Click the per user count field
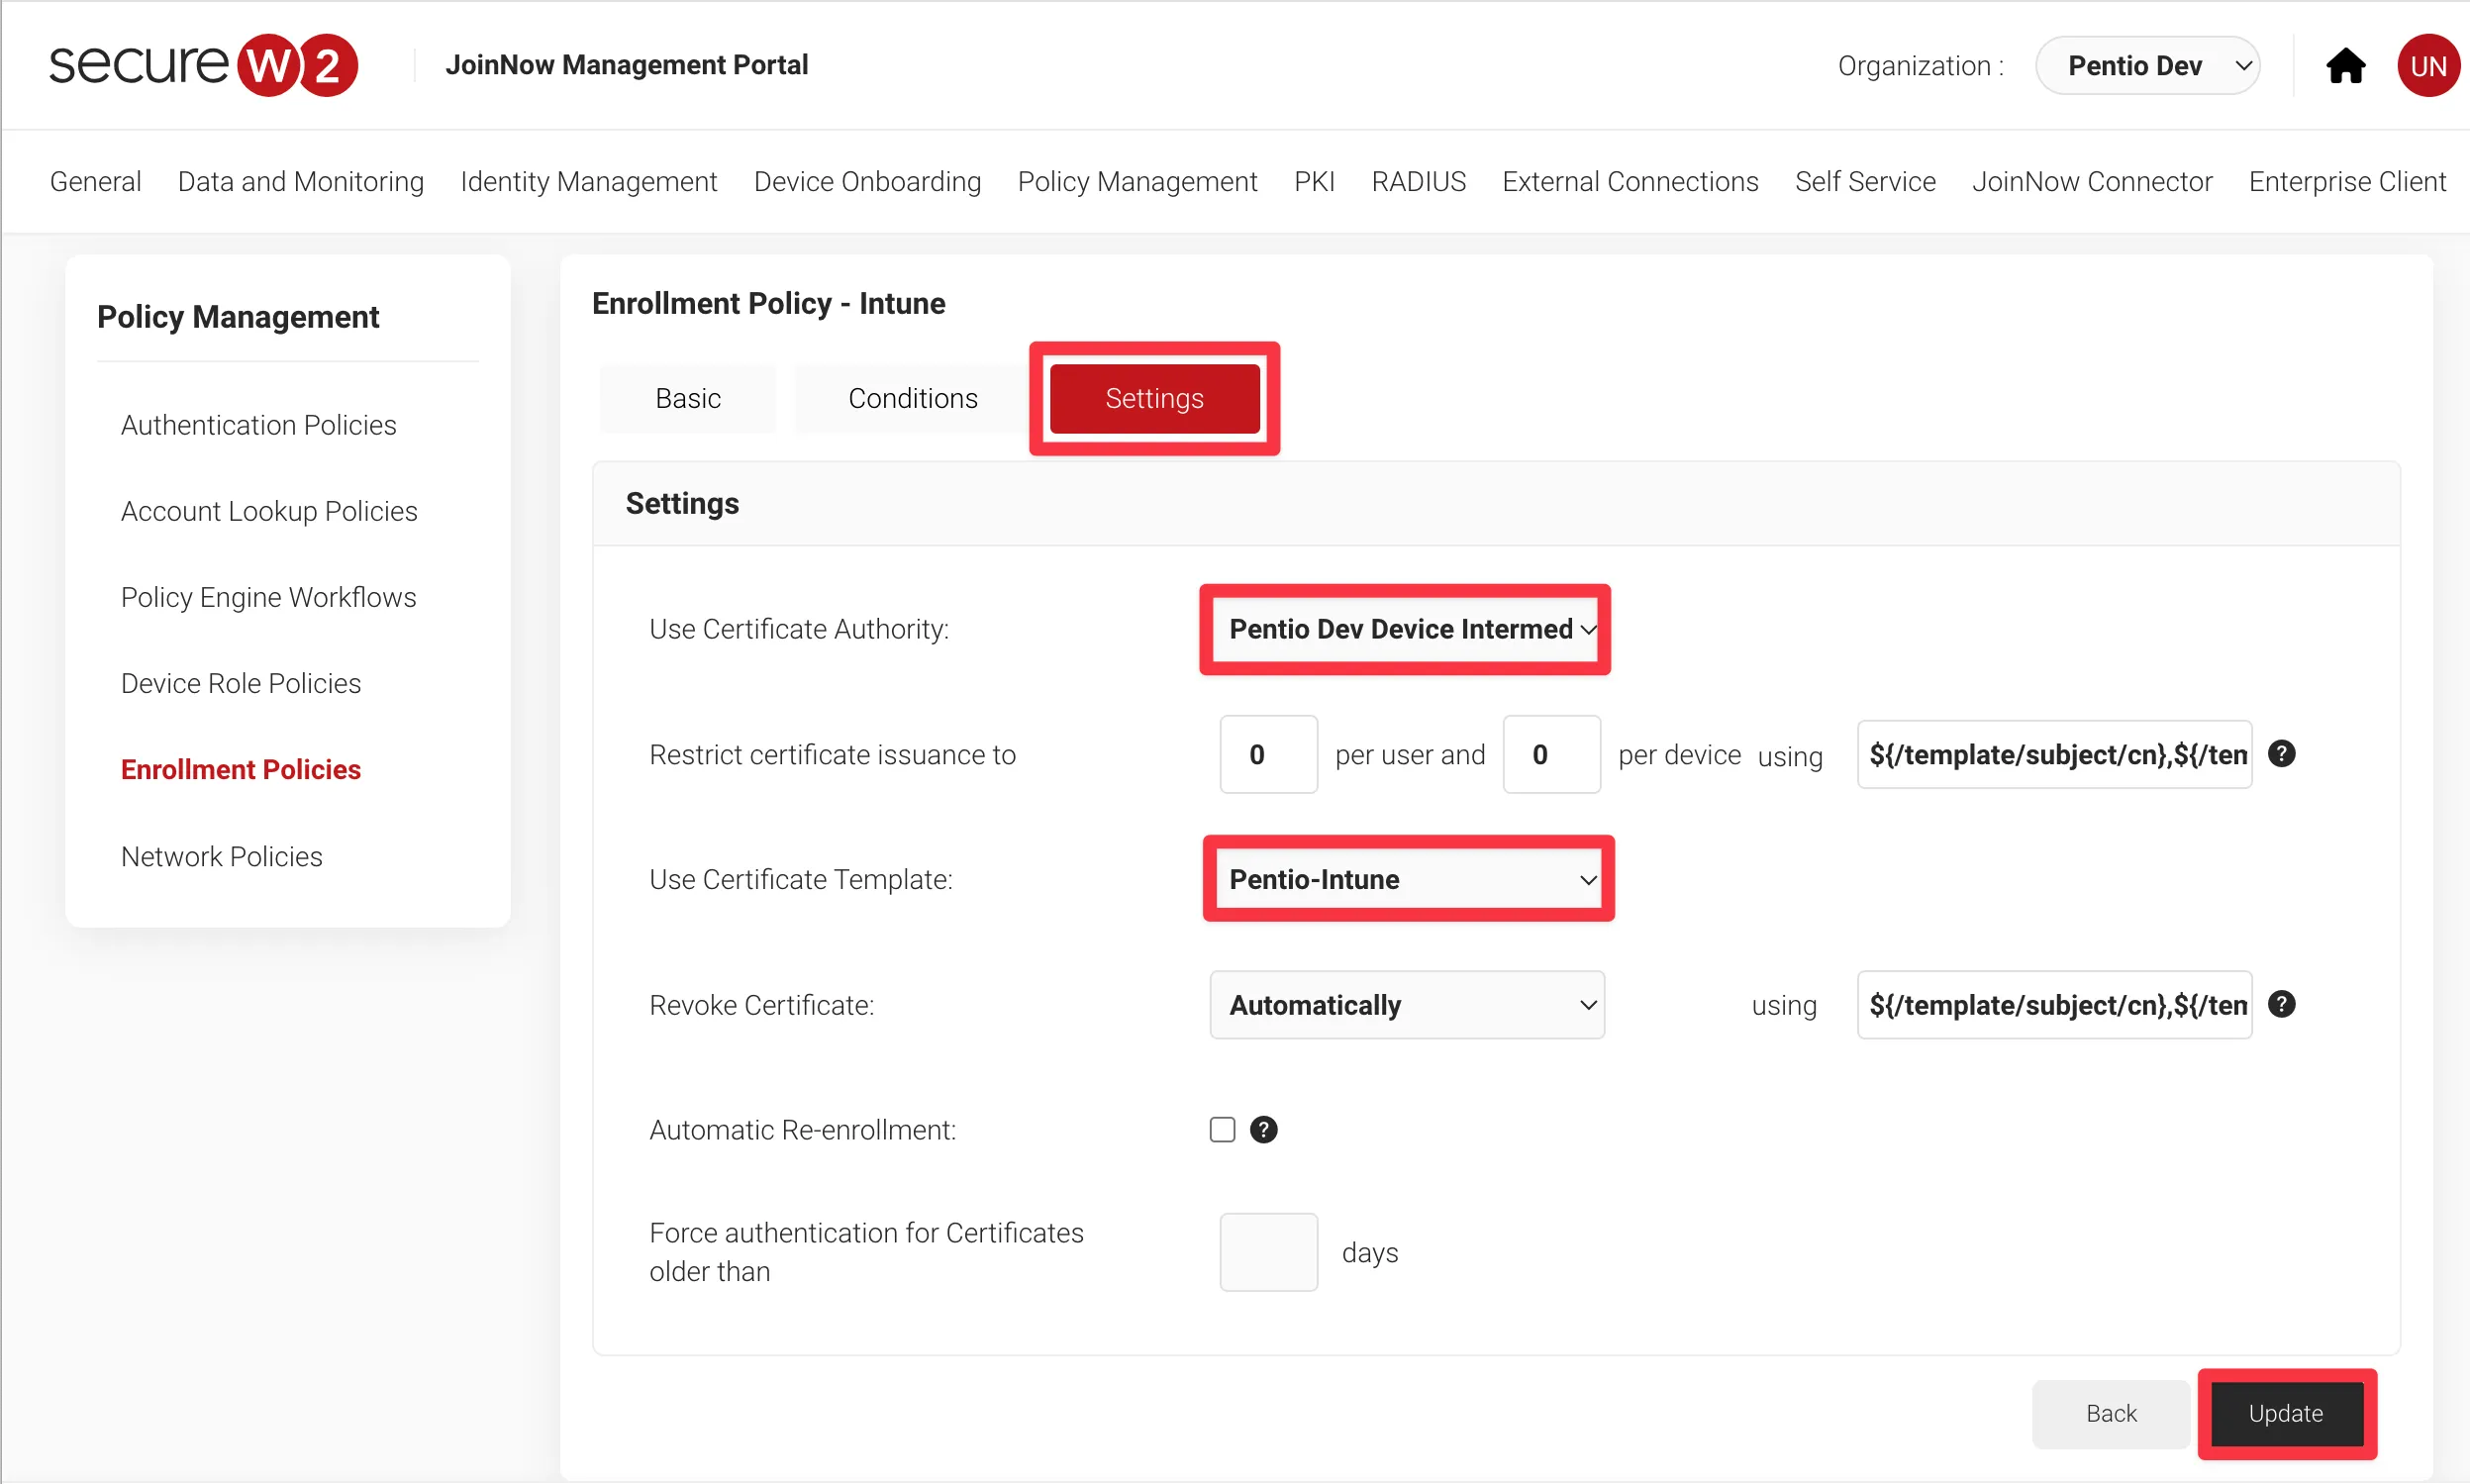 (x=1268, y=754)
